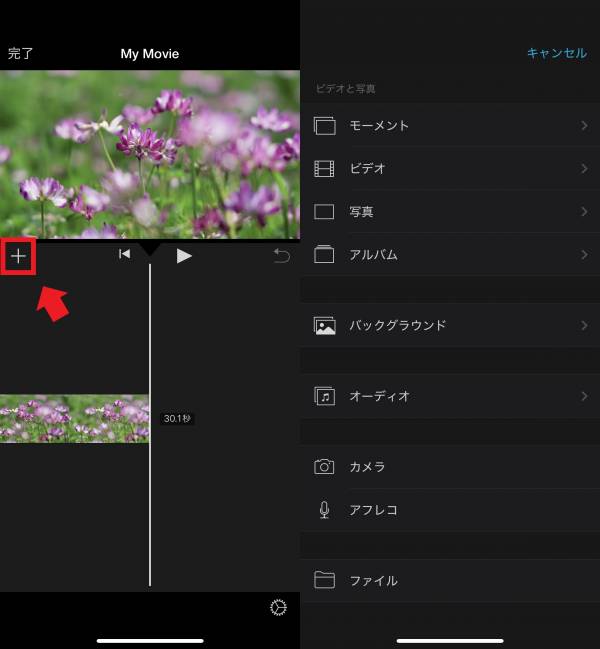Select the モーメント icon
600x649 pixels.
(x=324, y=126)
